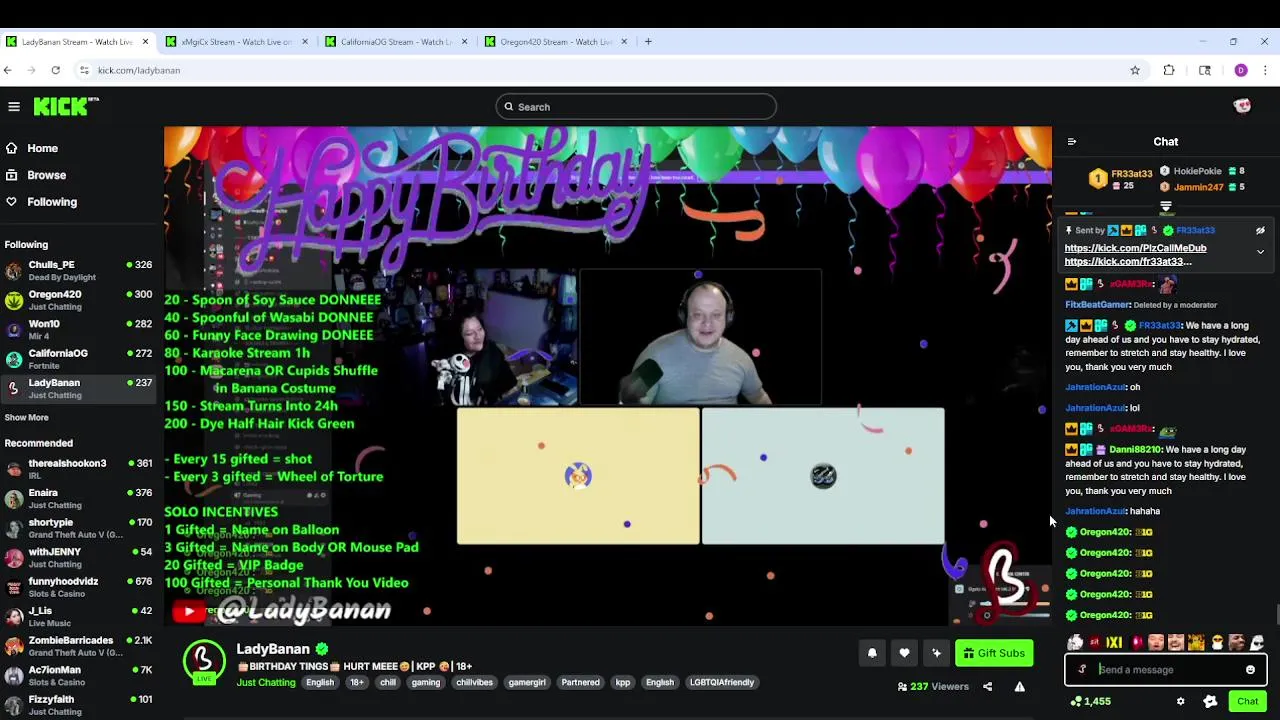
Task: Bookmark this page with star icon
Action: point(1135,70)
